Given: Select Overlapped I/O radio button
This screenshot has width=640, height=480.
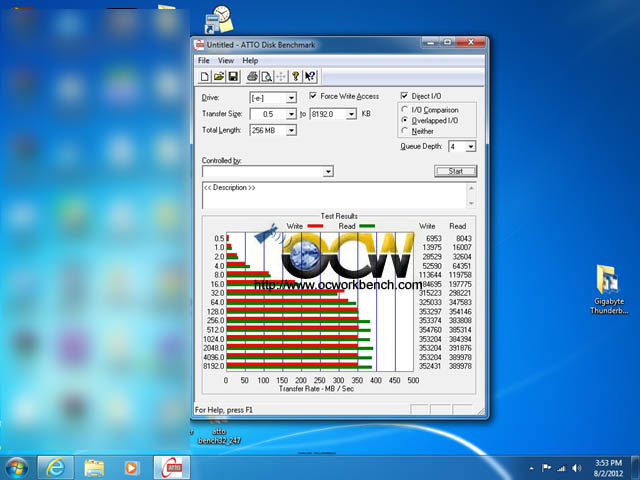Looking at the screenshot, I should pos(404,120).
